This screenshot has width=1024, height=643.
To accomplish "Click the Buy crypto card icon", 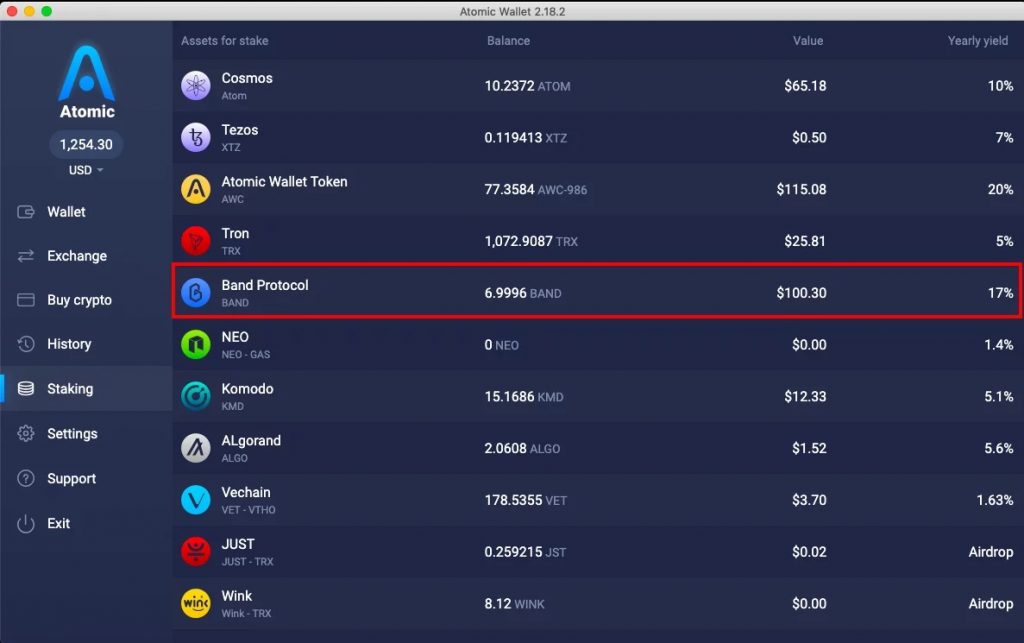I will click(25, 300).
